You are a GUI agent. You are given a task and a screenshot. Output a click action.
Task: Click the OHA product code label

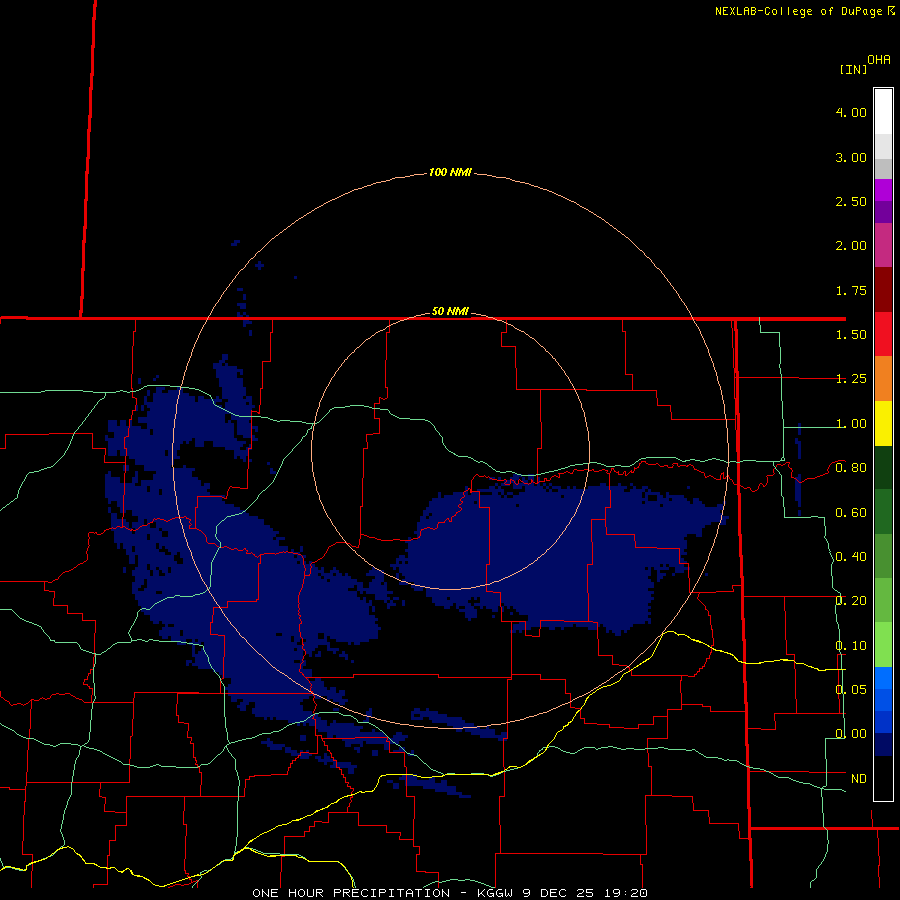tap(879, 60)
